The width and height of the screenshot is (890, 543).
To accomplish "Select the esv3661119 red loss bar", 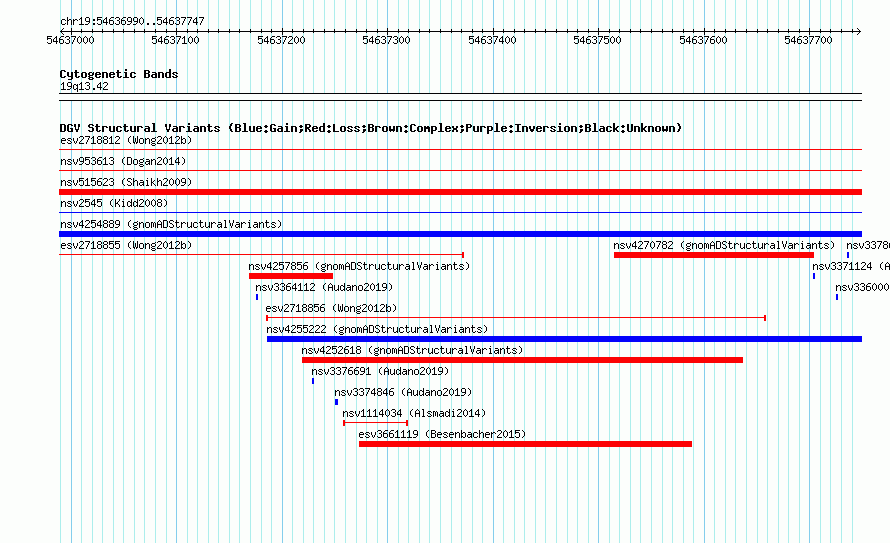I will coord(525,444).
